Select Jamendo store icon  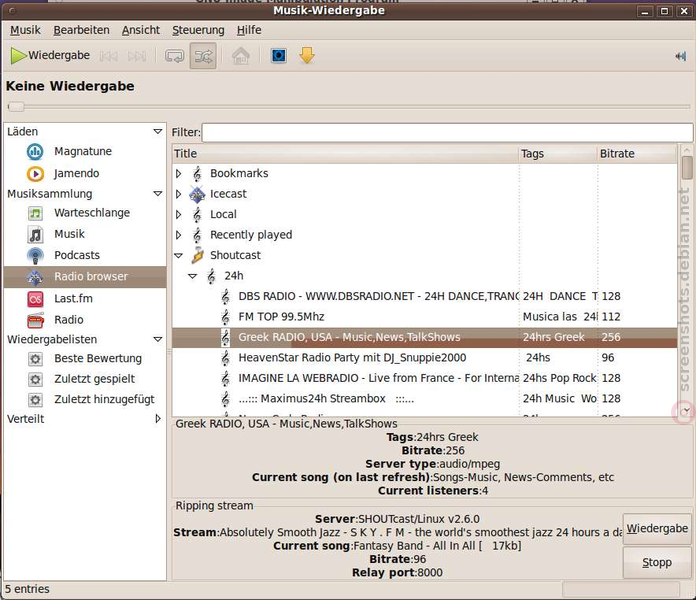pos(35,174)
